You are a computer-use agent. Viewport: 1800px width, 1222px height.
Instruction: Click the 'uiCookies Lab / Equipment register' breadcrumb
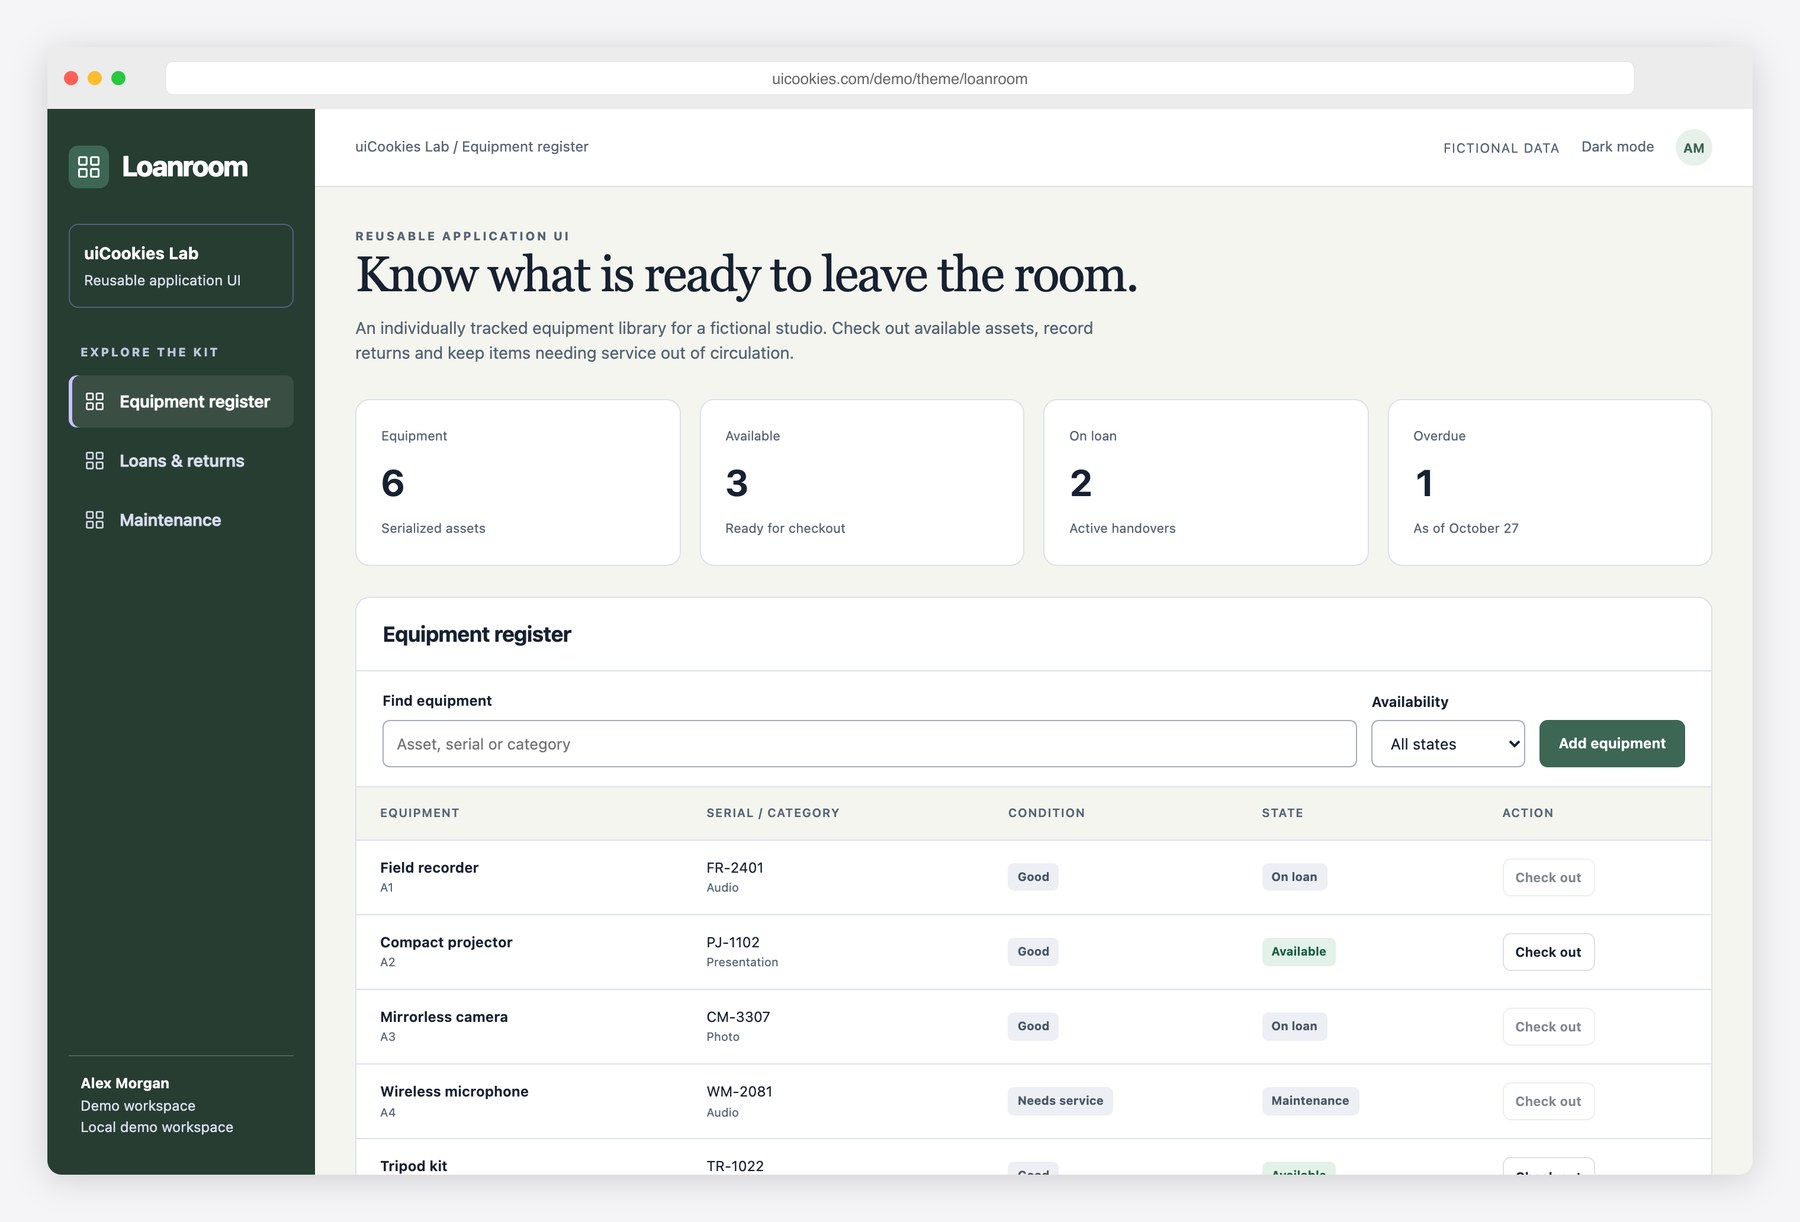pyautogui.click(x=472, y=147)
